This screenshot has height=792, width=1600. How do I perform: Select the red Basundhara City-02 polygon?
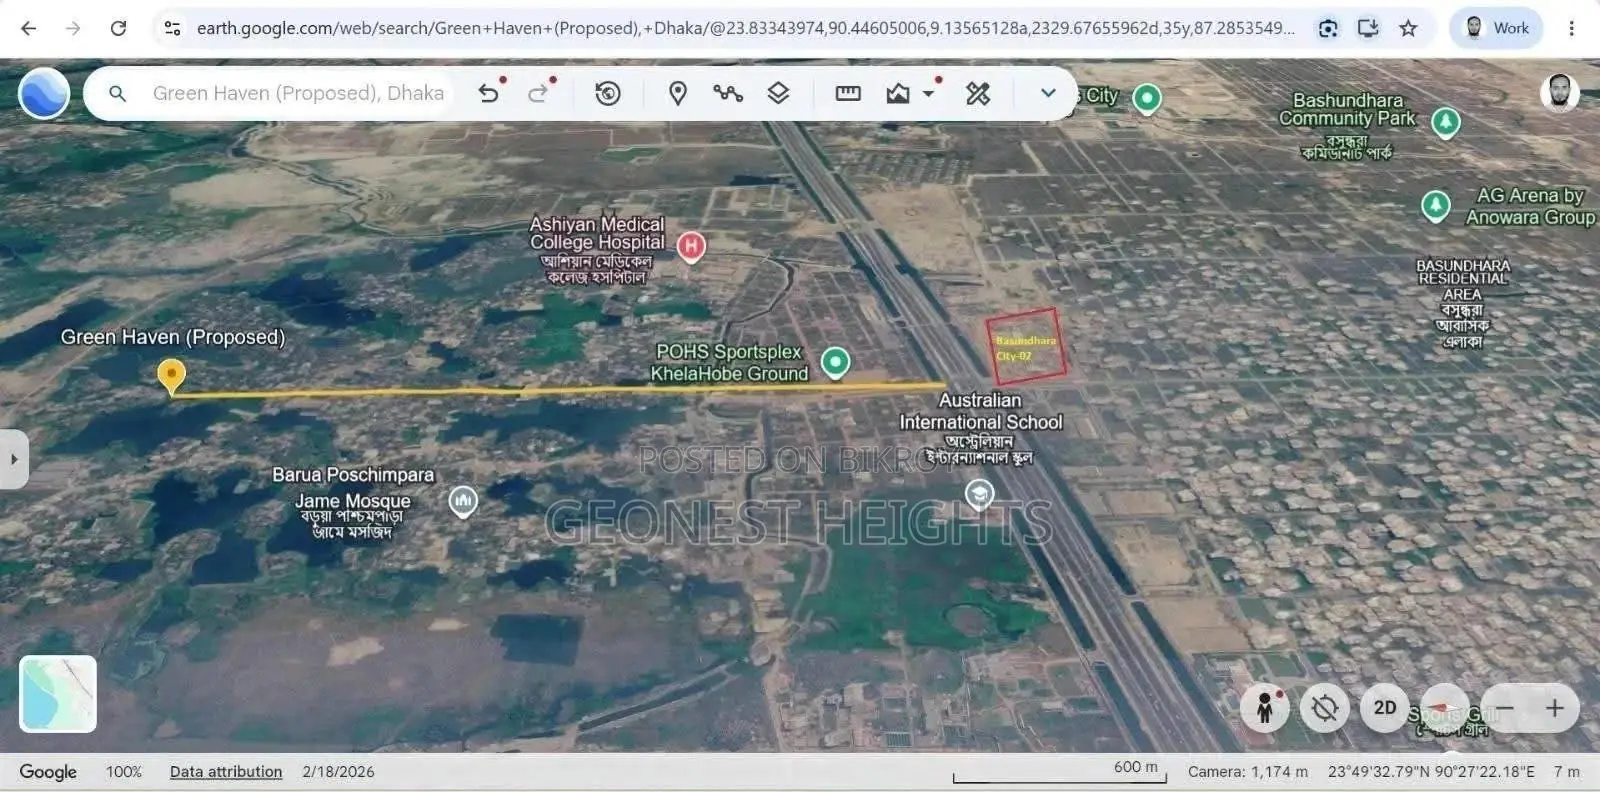click(1025, 345)
